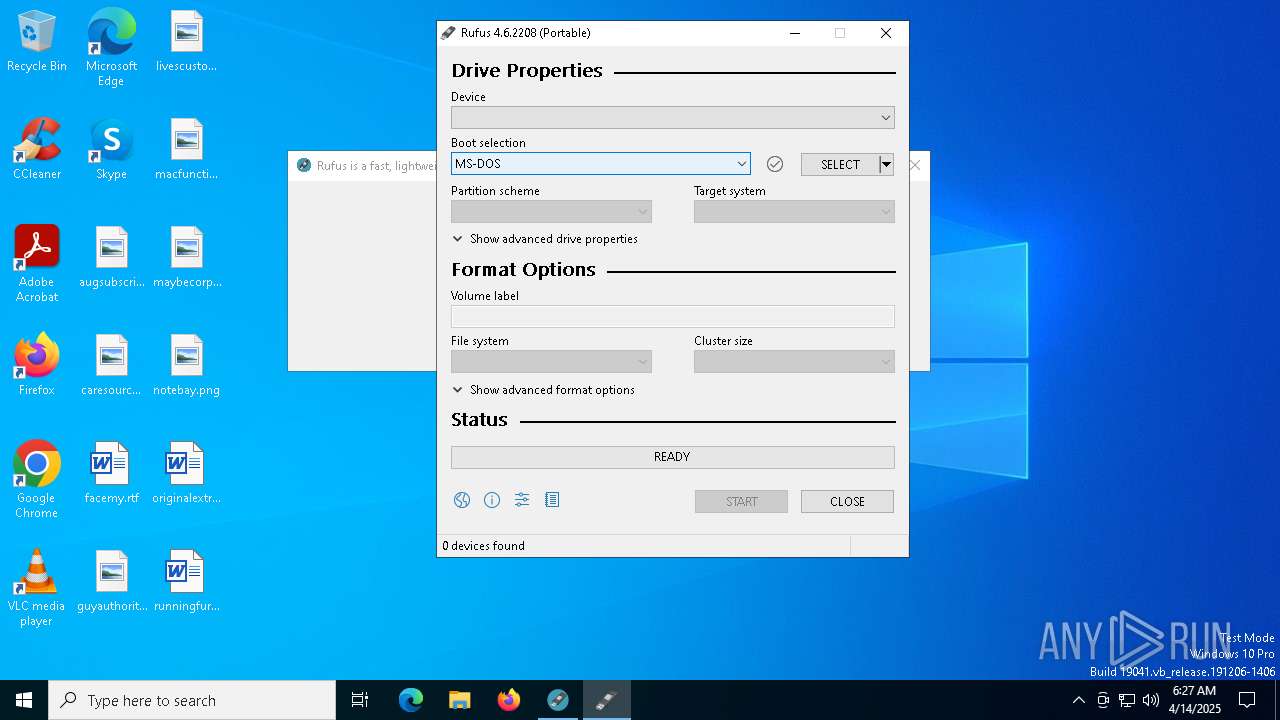Select facemy.rtf document on desktop
1280x720 pixels.
point(111,474)
